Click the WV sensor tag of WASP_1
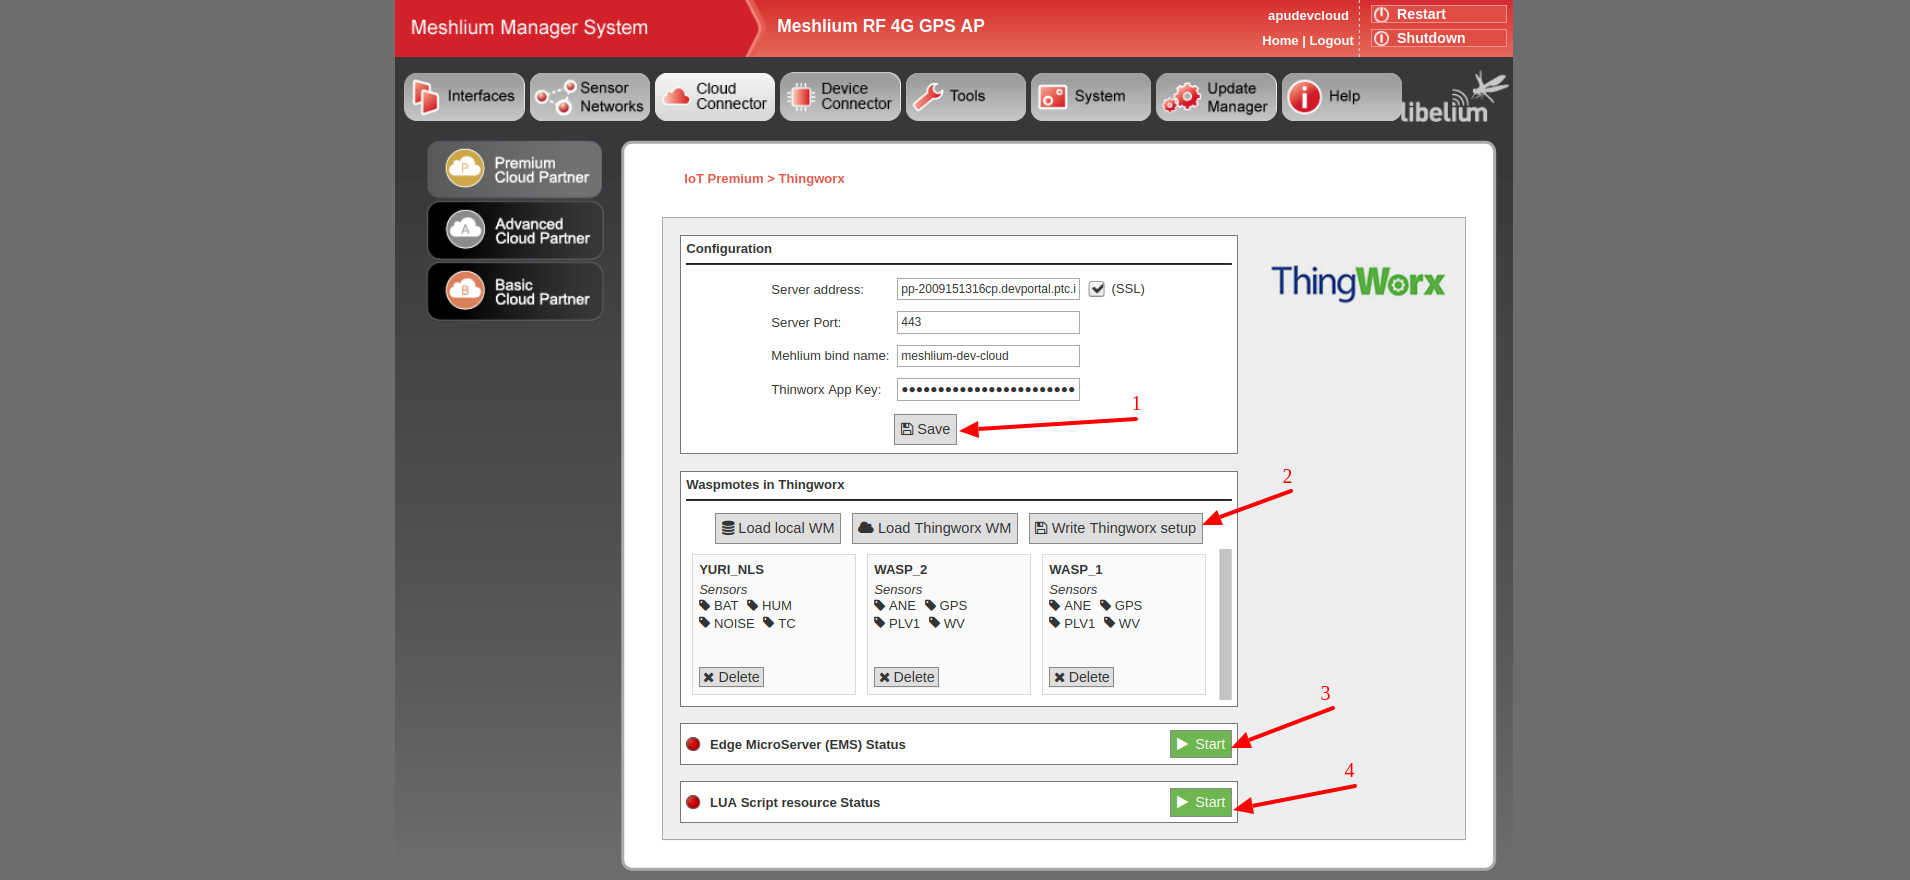 tap(1122, 624)
